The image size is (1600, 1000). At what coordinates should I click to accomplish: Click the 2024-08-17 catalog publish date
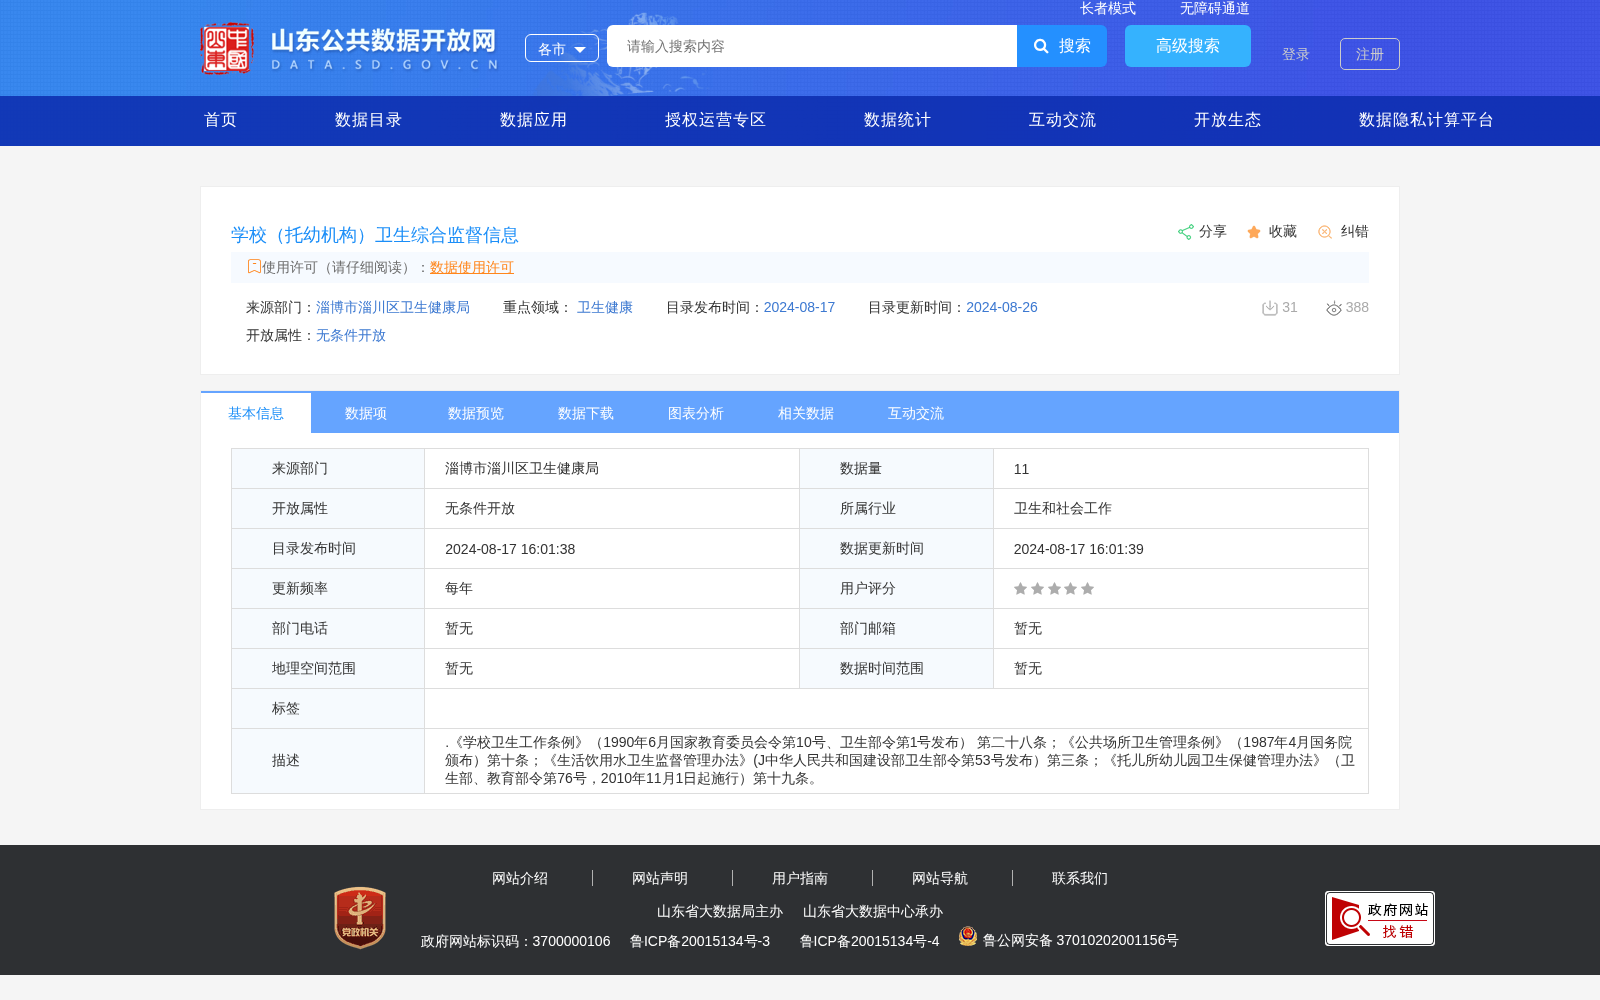click(799, 308)
